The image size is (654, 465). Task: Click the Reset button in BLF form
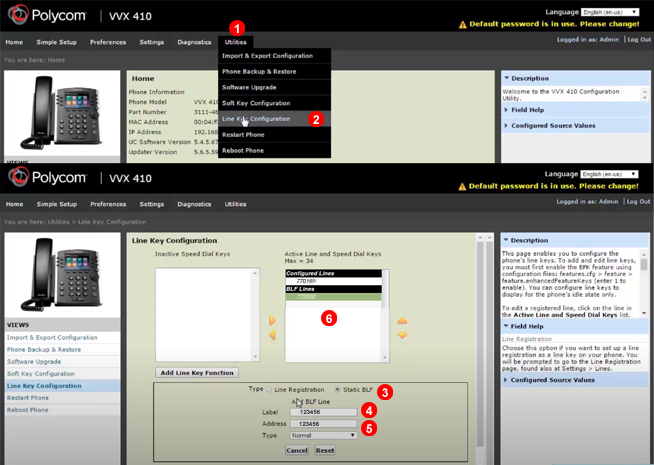click(325, 450)
